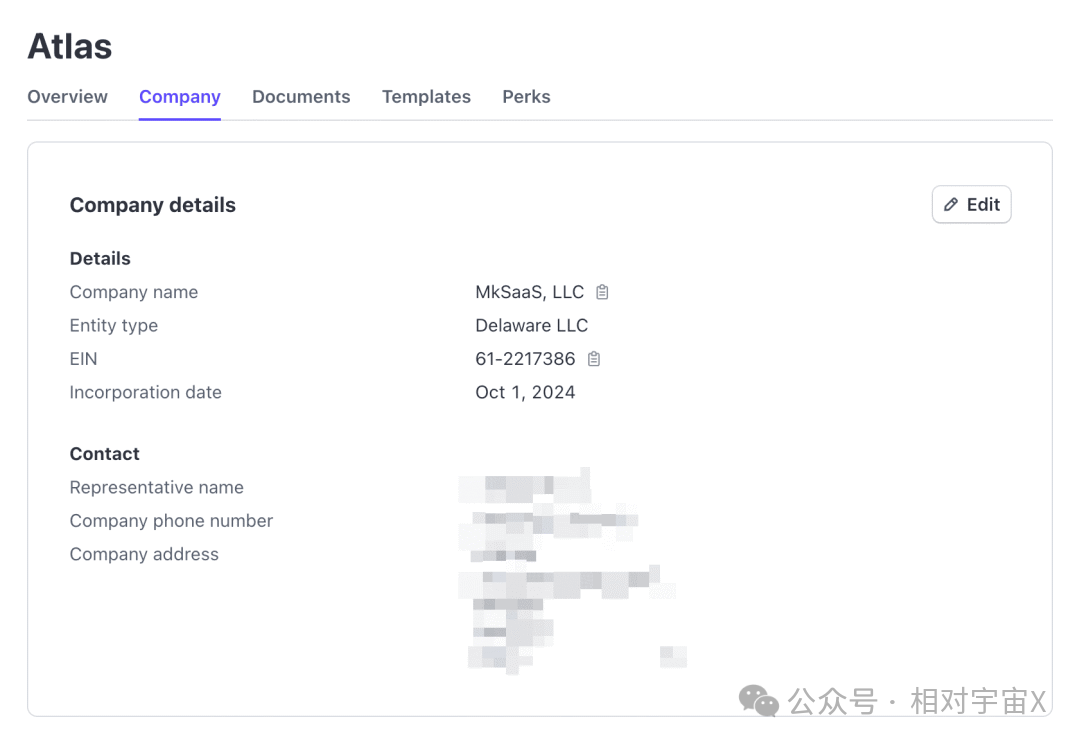Go to the Templates tab
1080x744 pixels.
[x=426, y=96]
